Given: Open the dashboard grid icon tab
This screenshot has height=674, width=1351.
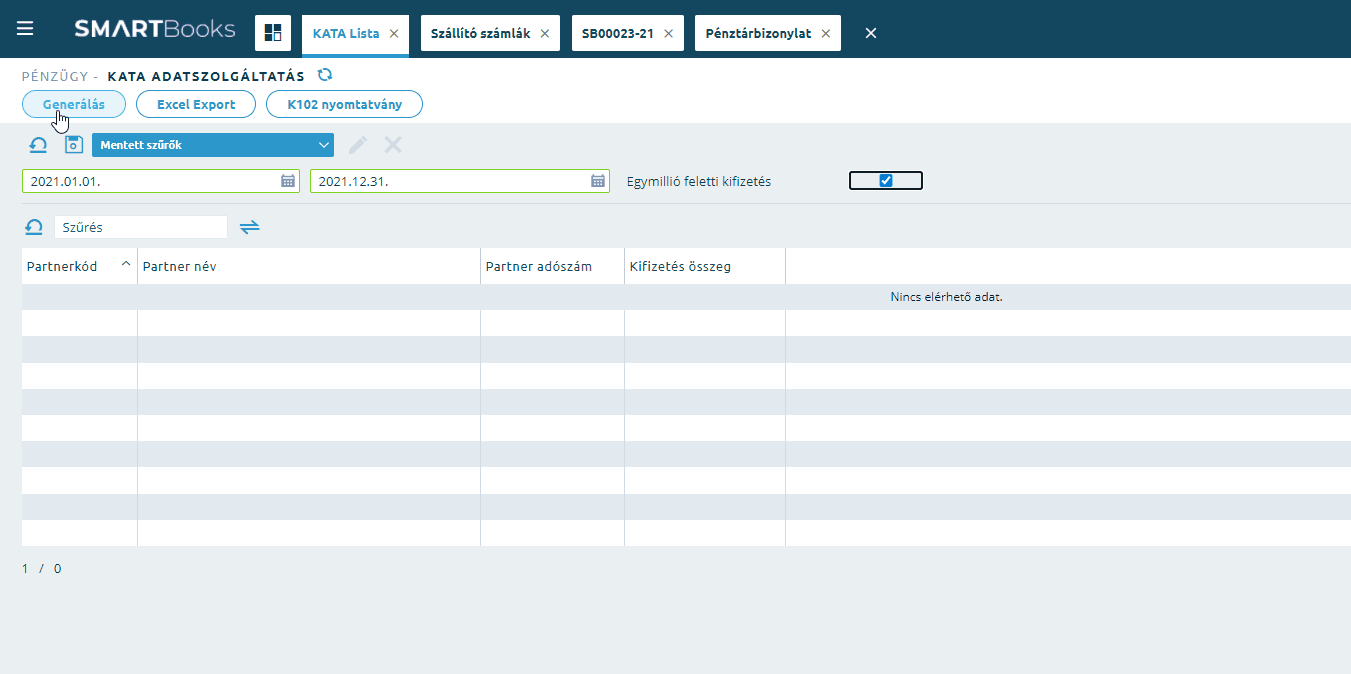Looking at the screenshot, I should point(272,33).
